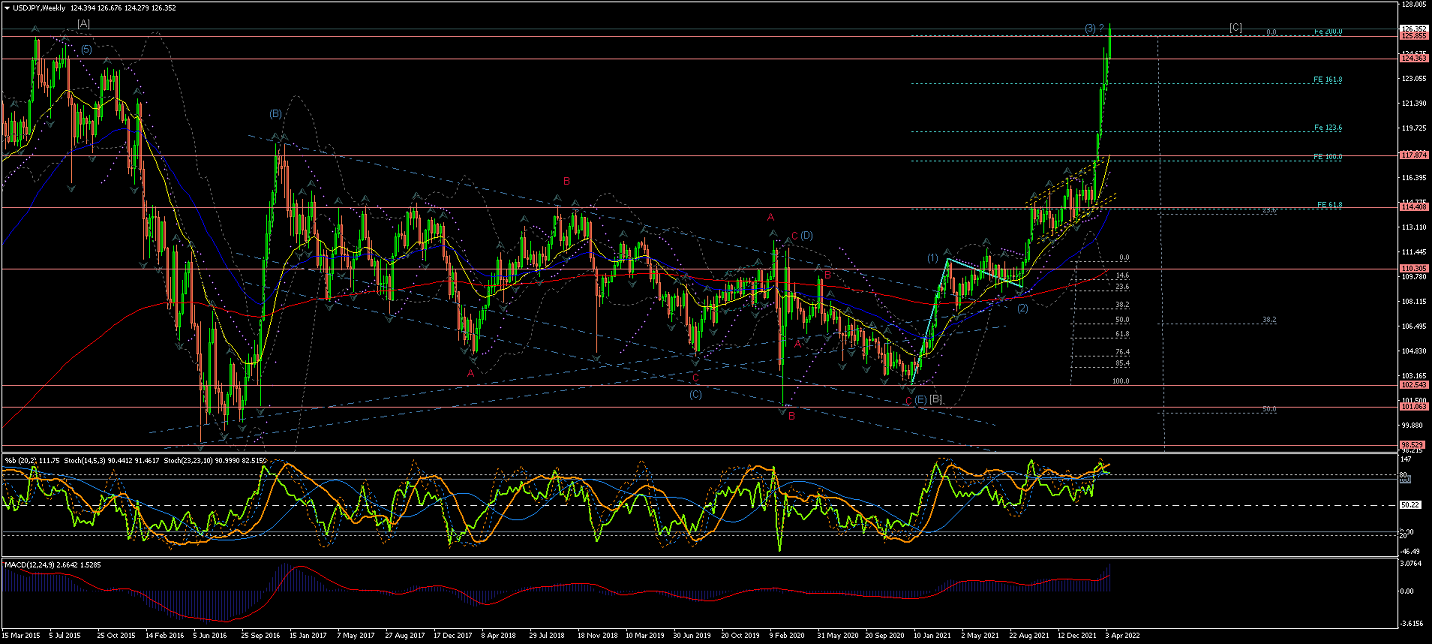This screenshot has height=644, width=1432.
Task: Click the 50.22 oscillator scale value
Action: [1411, 505]
